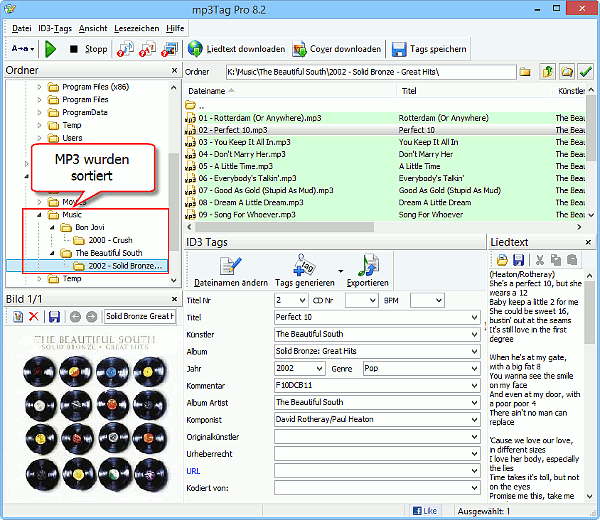
Task: Click the Dateinamen ändern button
Action: (231, 272)
